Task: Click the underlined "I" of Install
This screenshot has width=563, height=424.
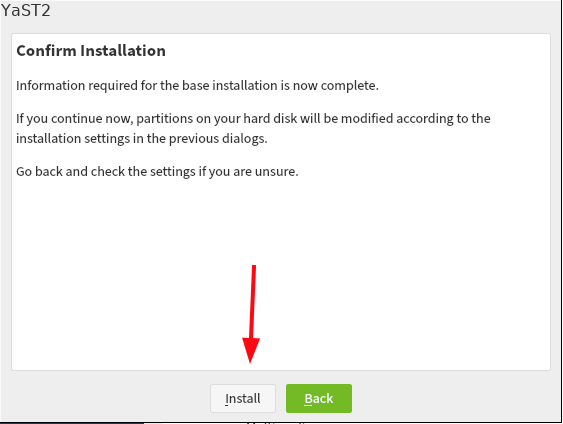Action: click(x=227, y=399)
